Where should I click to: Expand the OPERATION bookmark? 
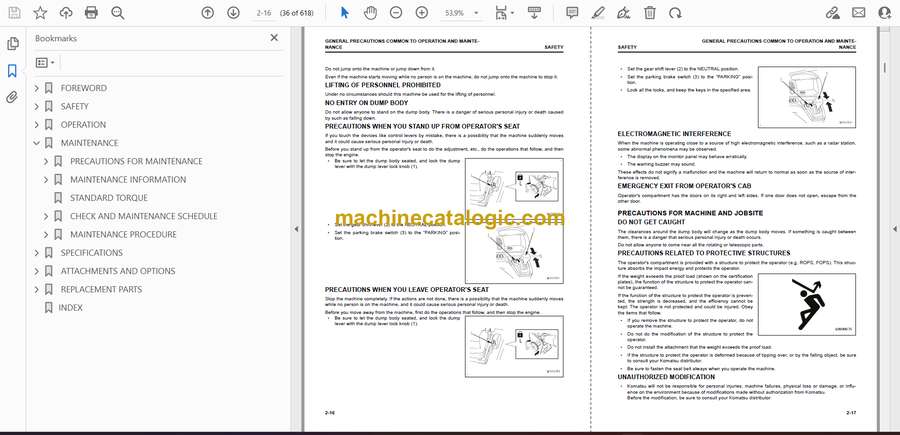(x=37, y=125)
